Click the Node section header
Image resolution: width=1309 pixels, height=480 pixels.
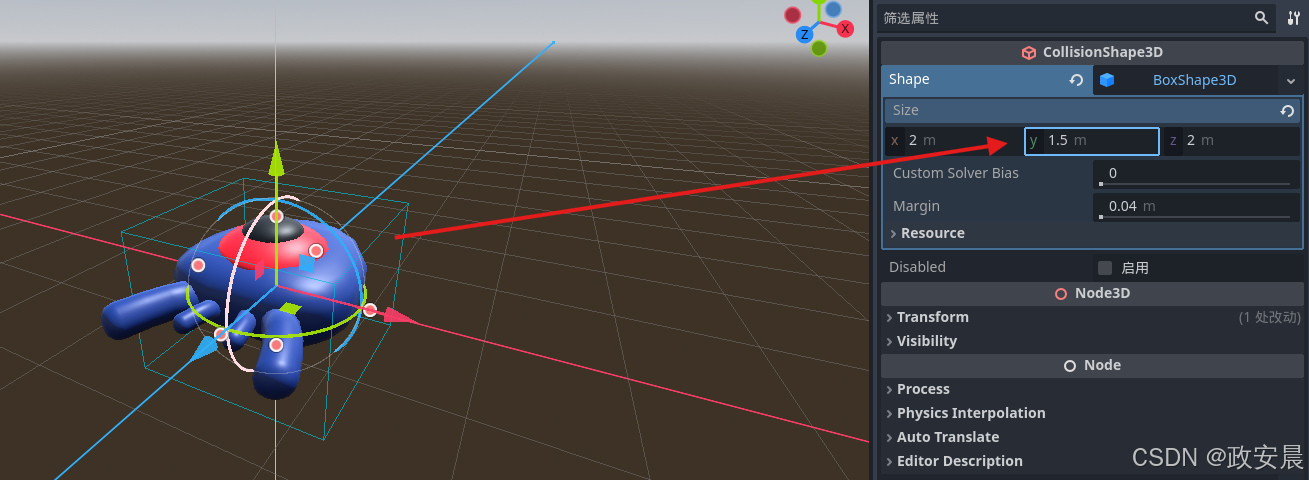1091,366
